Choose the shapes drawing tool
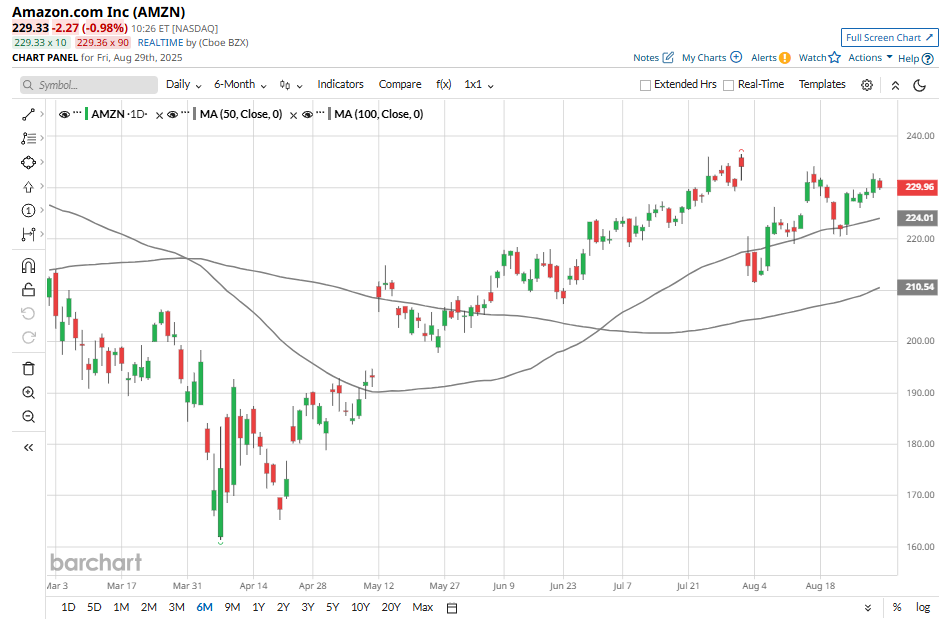The image size is (952, 630). pyautogui.click(x=28, y=163)
